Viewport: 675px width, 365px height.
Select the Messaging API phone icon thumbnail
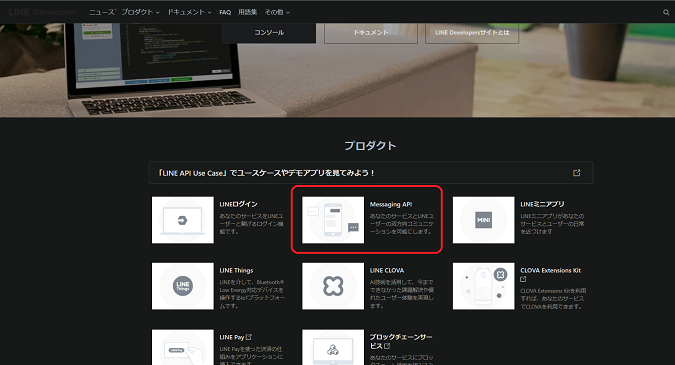tap(333, 220)
